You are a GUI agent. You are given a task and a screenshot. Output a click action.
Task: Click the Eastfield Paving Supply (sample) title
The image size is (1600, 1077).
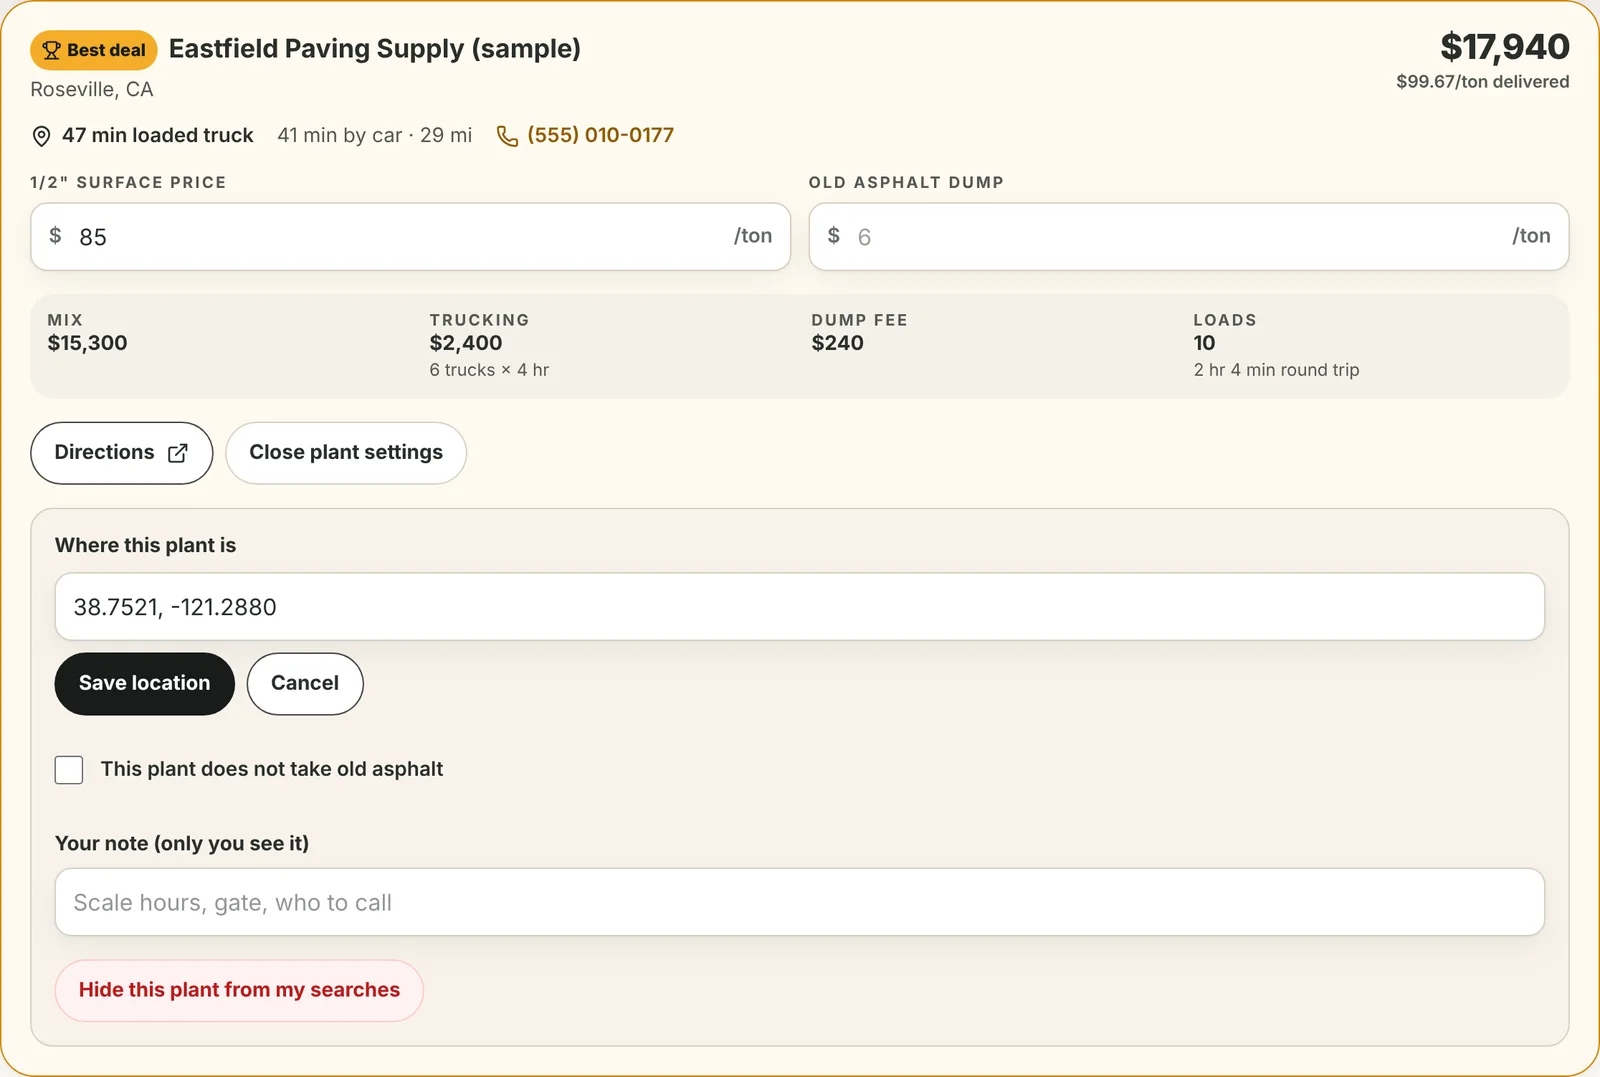375,49
